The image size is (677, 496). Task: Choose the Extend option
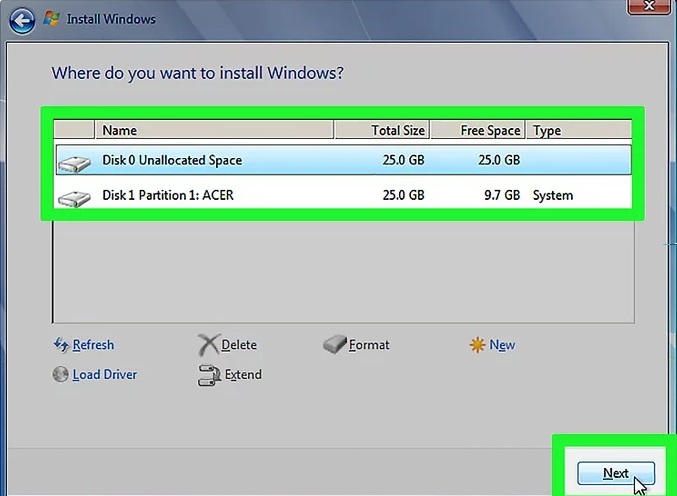[243, 375]
